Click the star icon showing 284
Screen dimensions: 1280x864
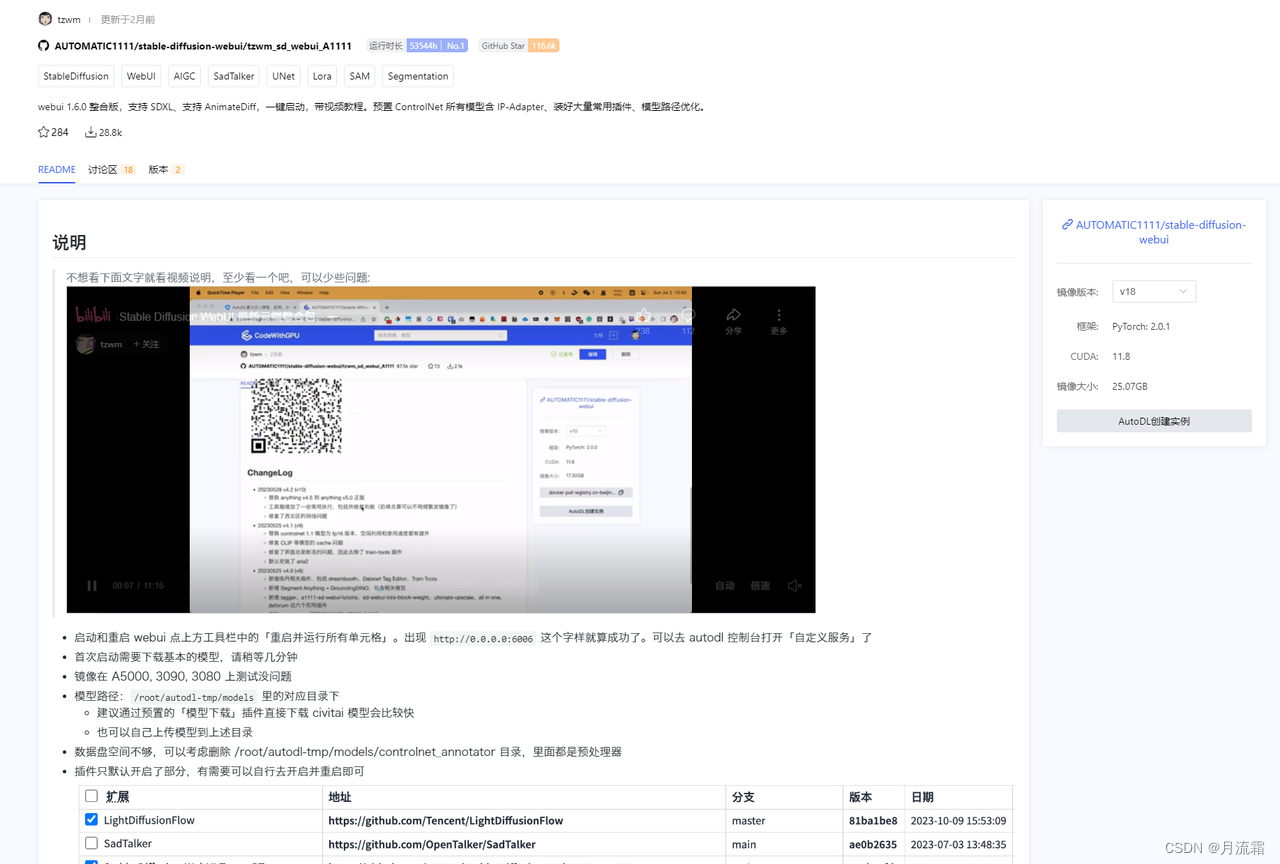tap(44, 132)
